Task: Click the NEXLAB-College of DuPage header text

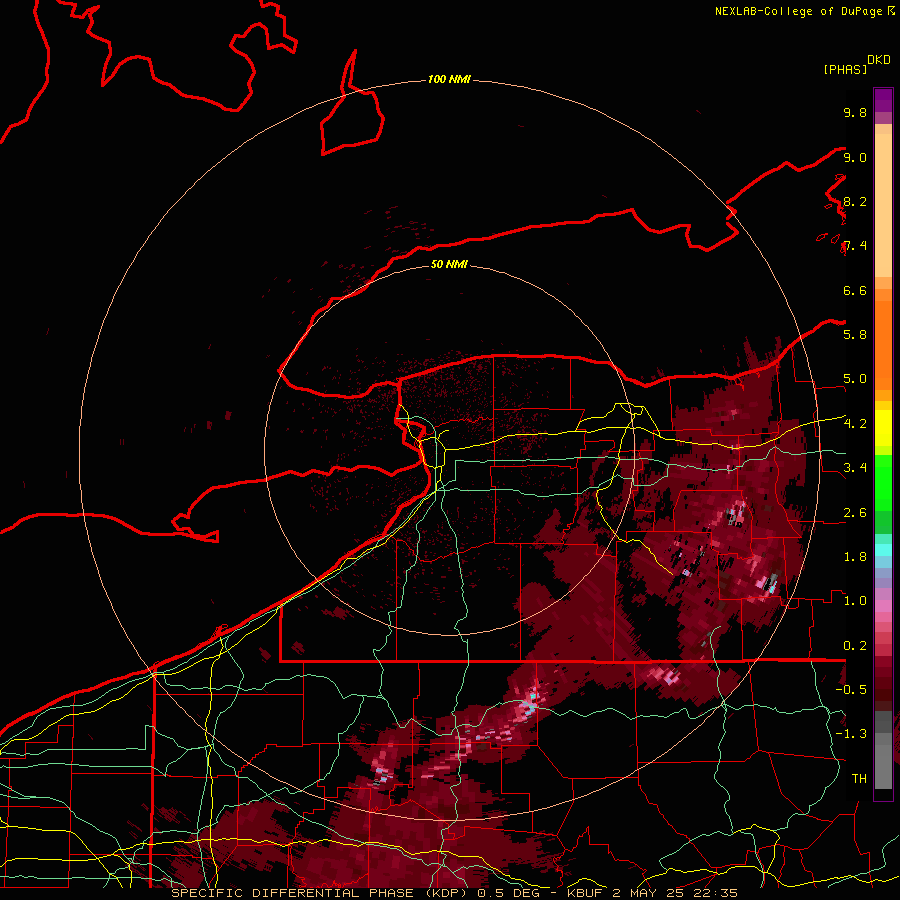Action: pos(798,11)
